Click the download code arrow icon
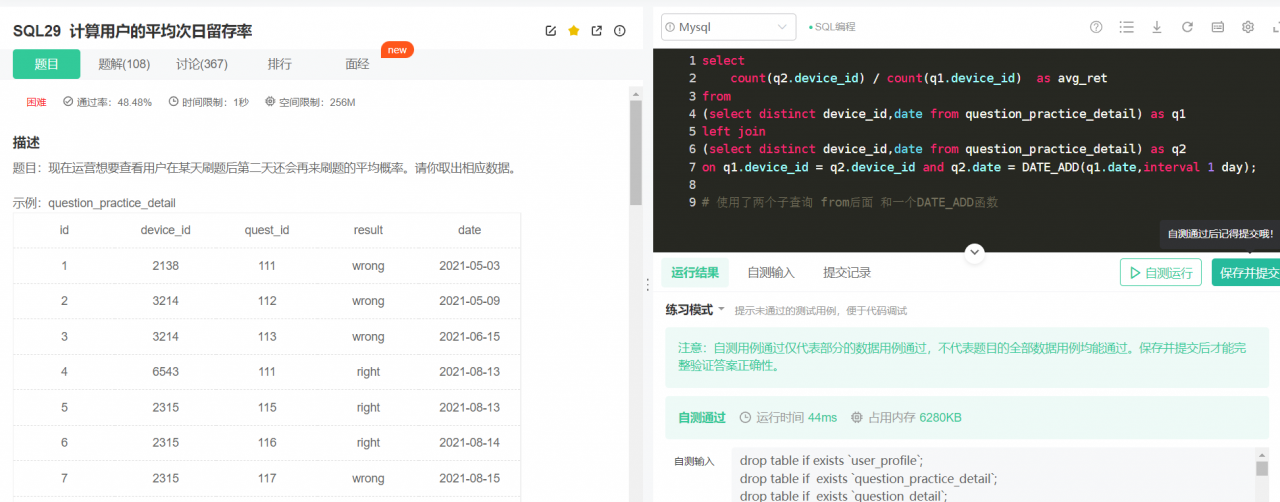Image resolution: width=1280 pixels, height=502 pixels. (x=1157, y=27)
